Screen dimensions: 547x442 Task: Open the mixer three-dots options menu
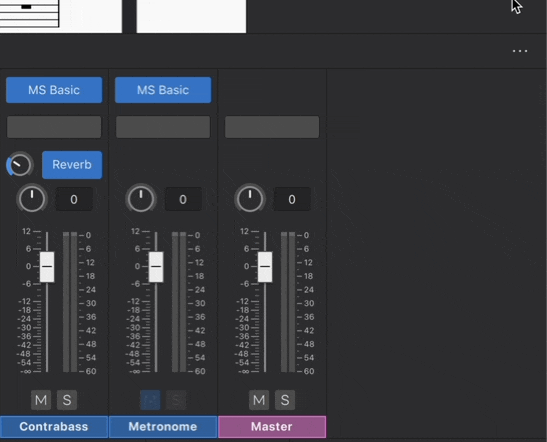pos(520,51)
